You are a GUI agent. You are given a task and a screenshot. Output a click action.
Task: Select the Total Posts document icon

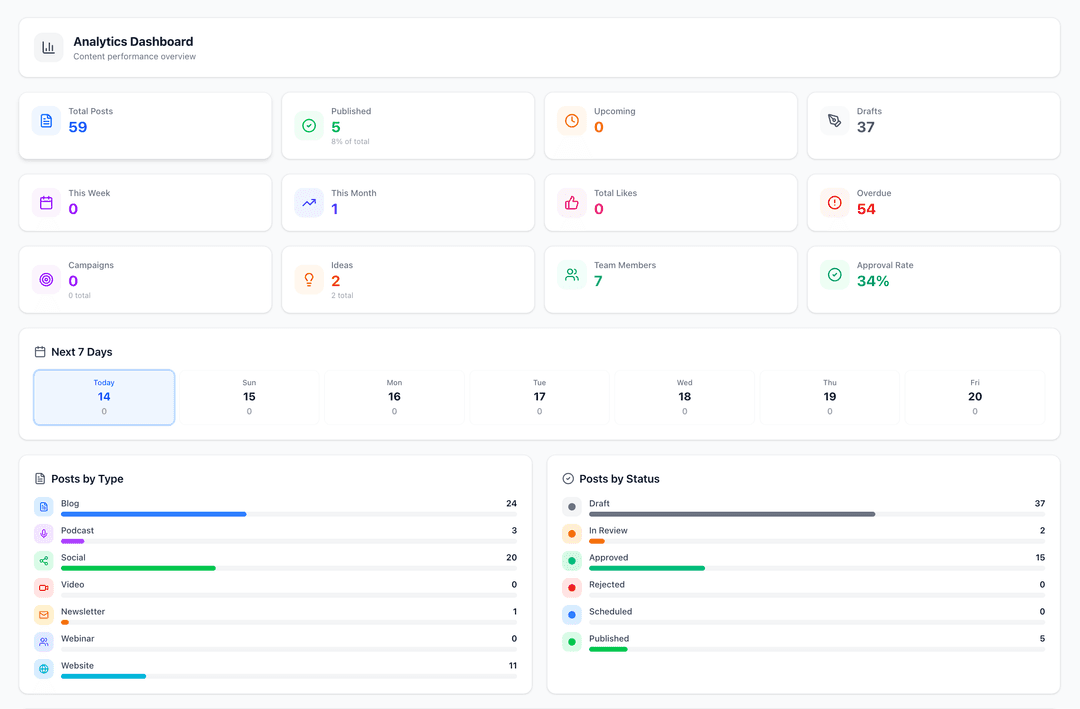point(45,120)
